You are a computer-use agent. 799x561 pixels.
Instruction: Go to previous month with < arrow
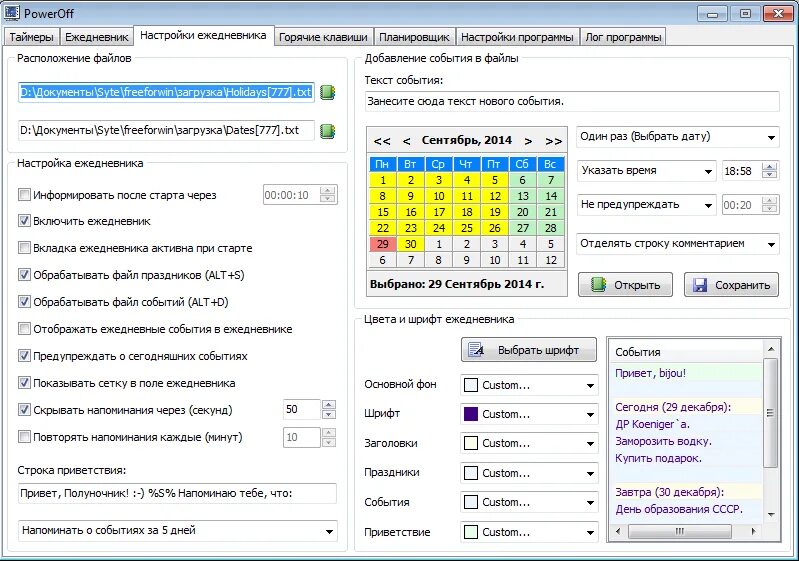coord(406,141)
